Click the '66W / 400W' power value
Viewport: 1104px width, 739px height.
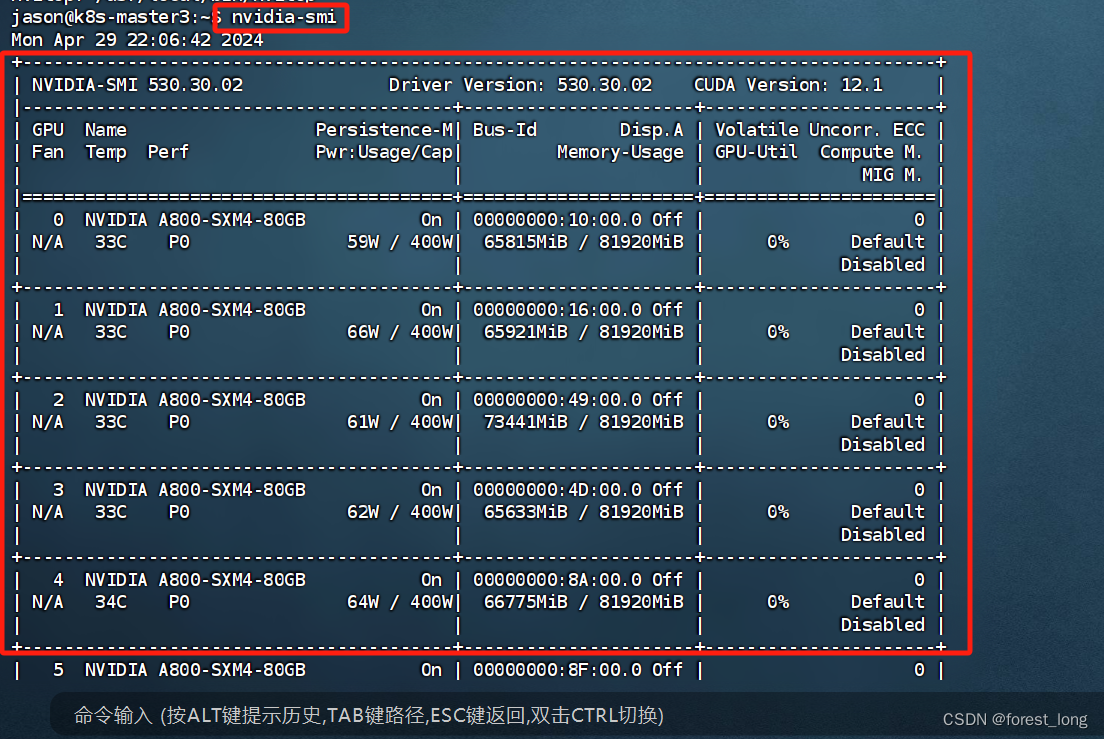400,332
